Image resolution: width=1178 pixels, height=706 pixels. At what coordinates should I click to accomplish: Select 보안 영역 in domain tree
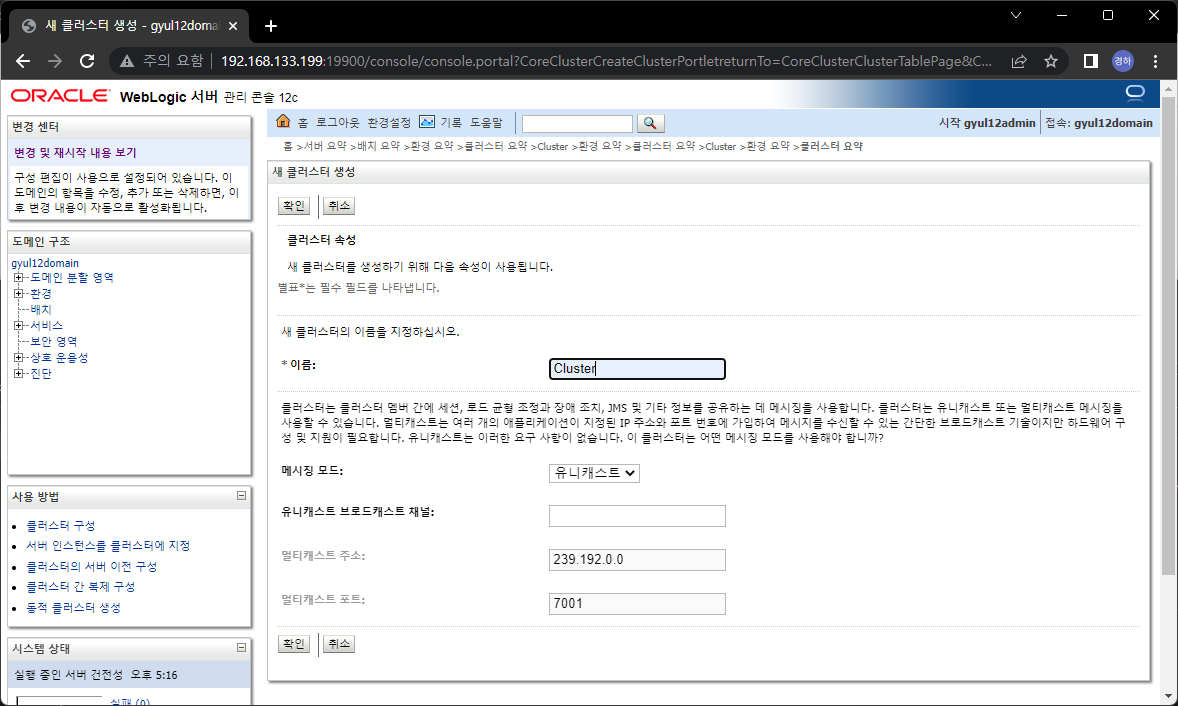click(x=53, y=341)
